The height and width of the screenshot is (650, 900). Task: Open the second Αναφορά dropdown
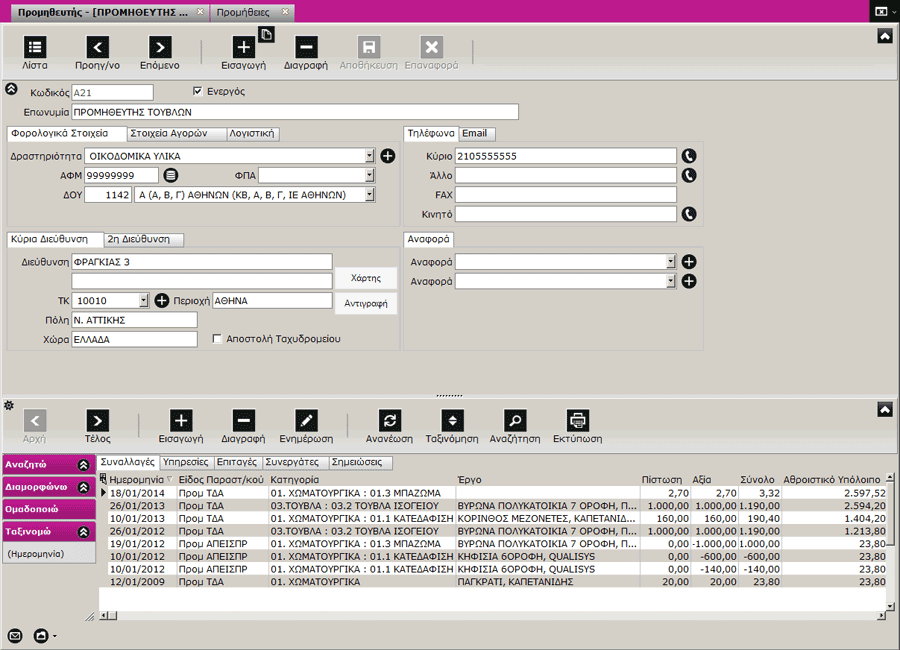(x=670, y=281)
